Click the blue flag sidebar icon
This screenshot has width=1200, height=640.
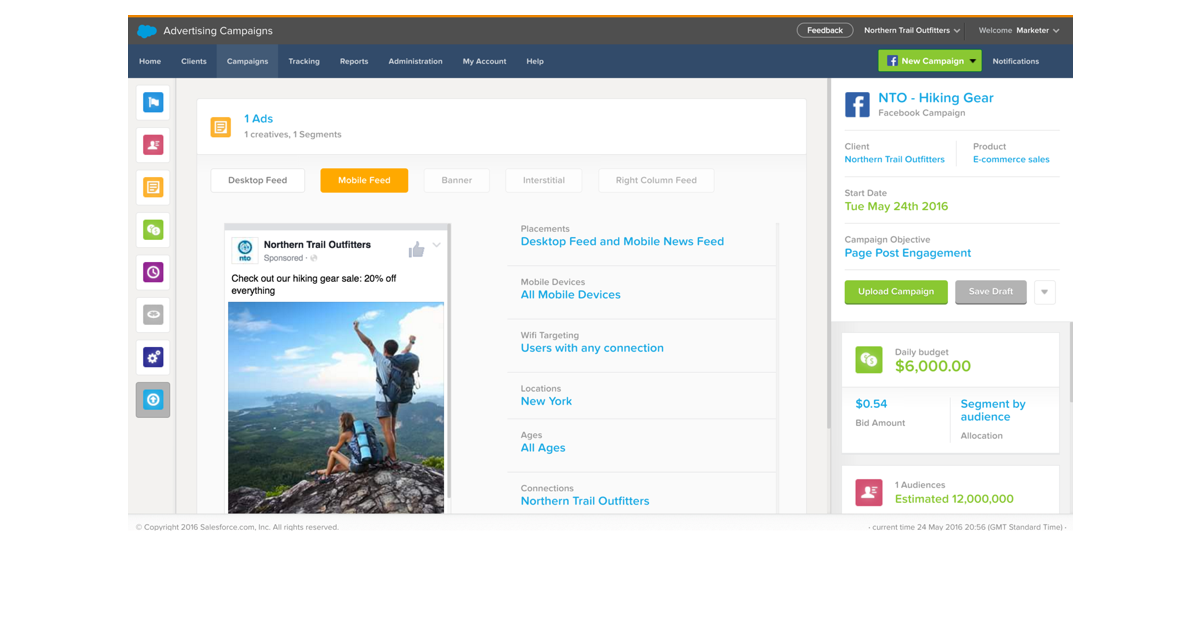coord(153,102)
